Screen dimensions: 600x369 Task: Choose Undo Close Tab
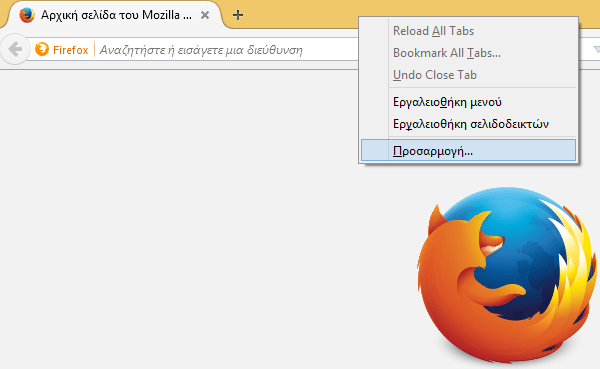[x=468, y=75]
